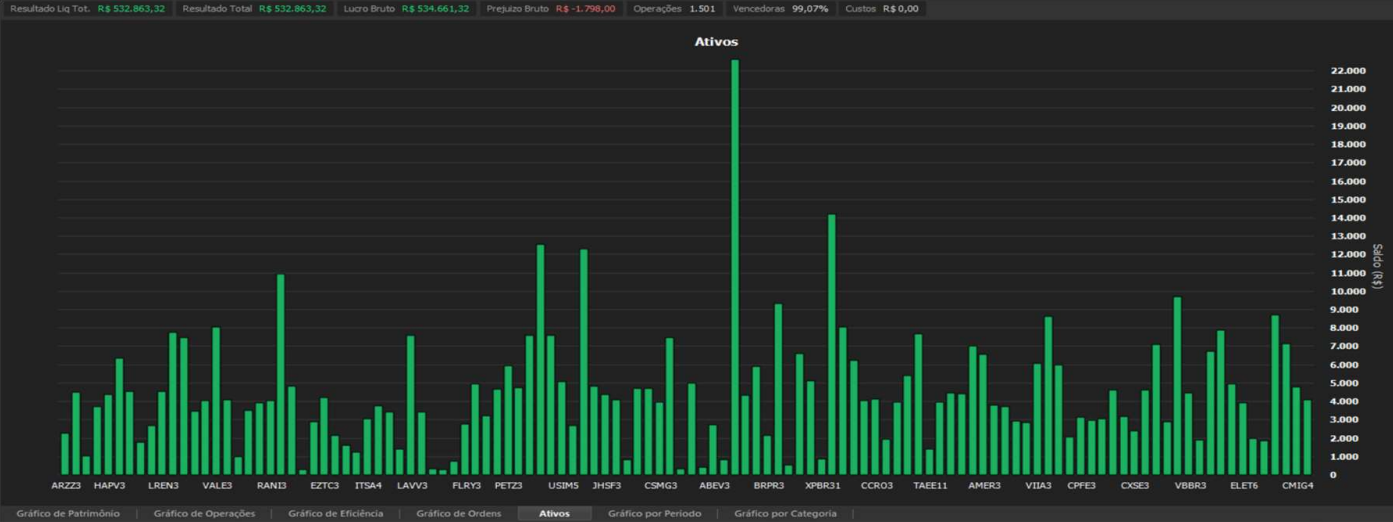Open the Gráfico por Categoria tab
The height and width of the screenshot is (522, 1393).
(x=785, y=513)
